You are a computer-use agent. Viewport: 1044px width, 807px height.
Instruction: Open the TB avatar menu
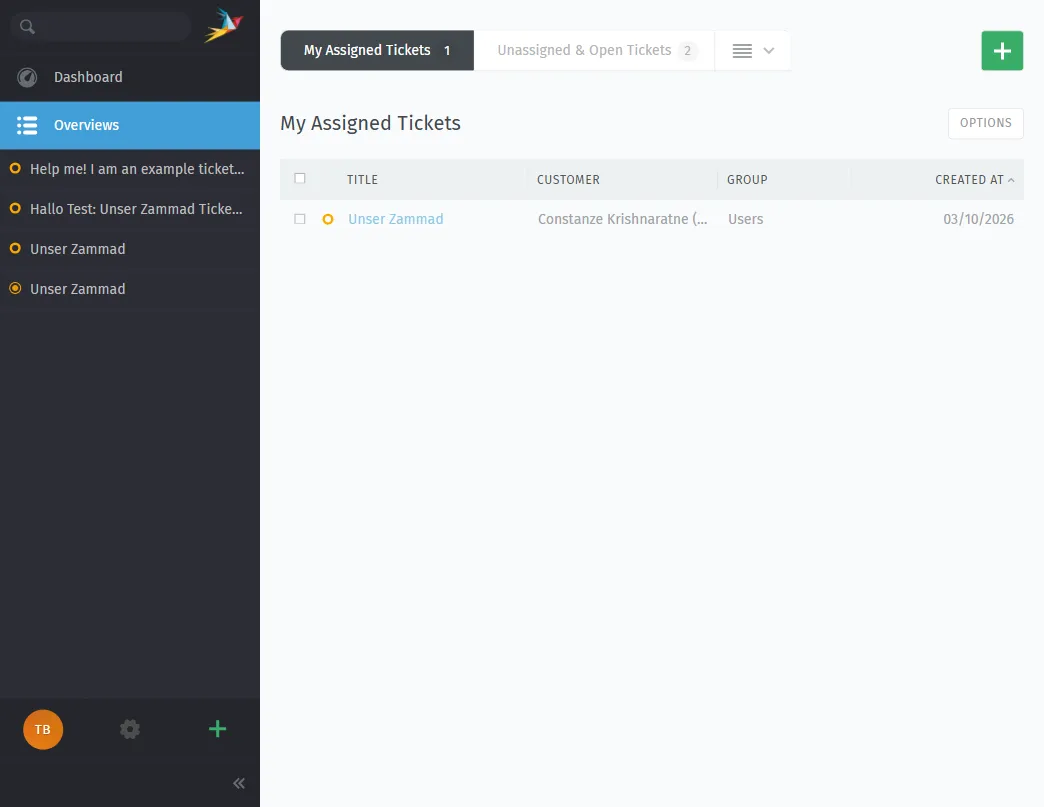(43, 729)
